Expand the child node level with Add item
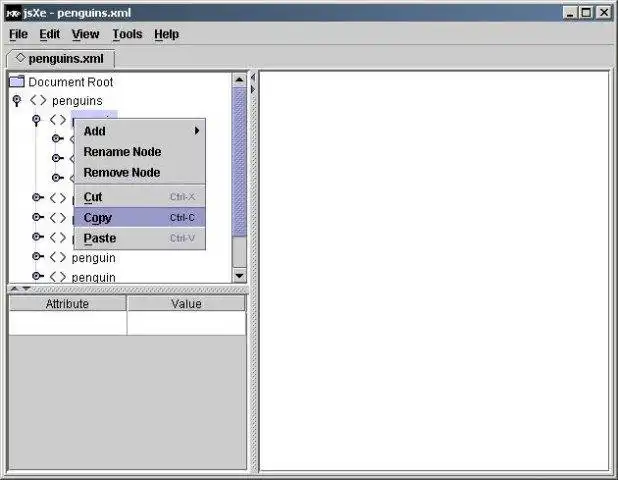Screen dimensions: 618x480 [x=58, y=138]
